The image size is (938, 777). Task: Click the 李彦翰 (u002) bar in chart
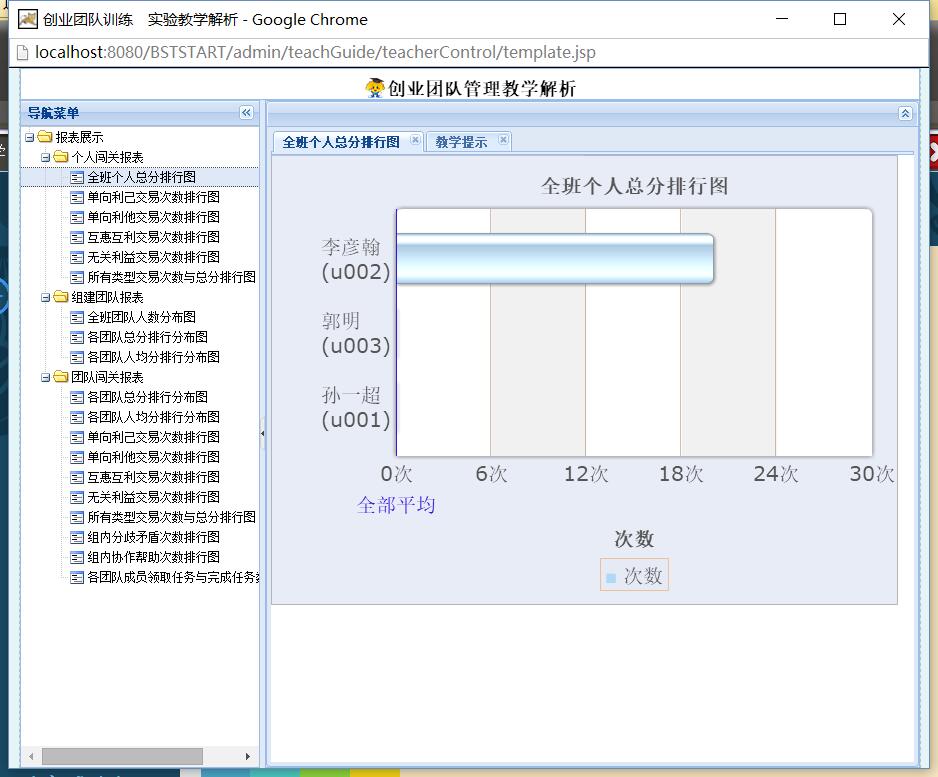pos(555,259)
